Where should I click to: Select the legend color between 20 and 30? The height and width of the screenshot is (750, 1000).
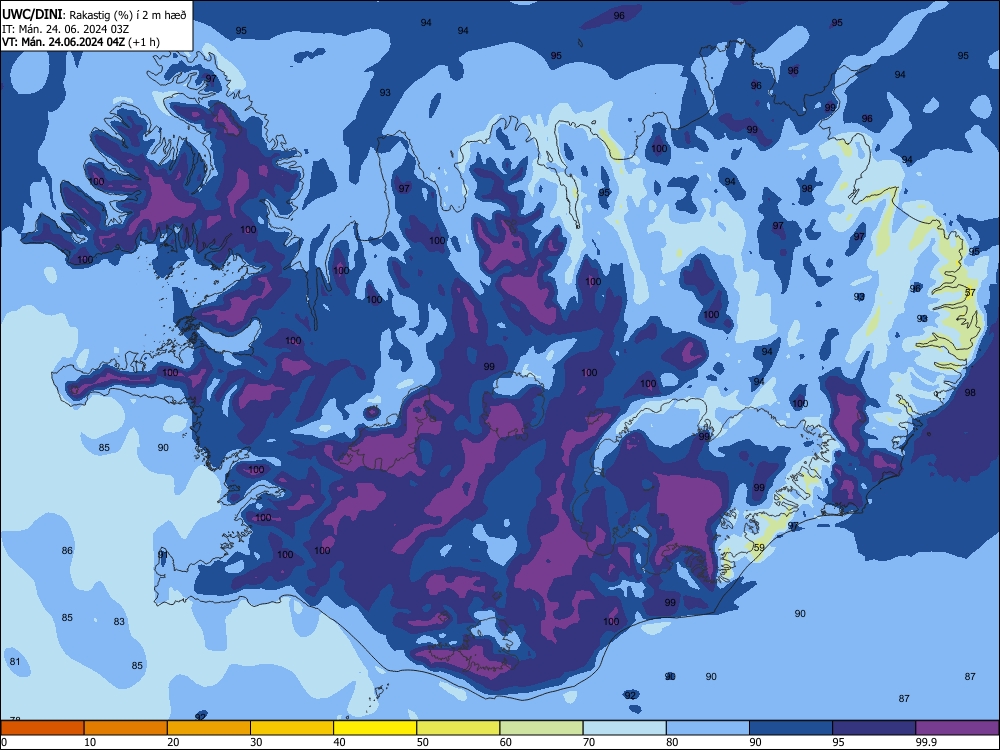pos(209,728)
